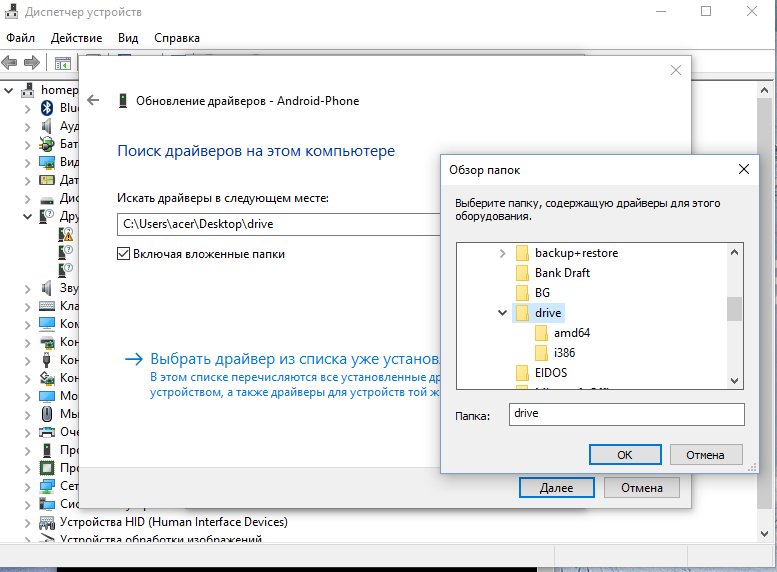Expand the HID devices tree node

[x=26, y=522]
